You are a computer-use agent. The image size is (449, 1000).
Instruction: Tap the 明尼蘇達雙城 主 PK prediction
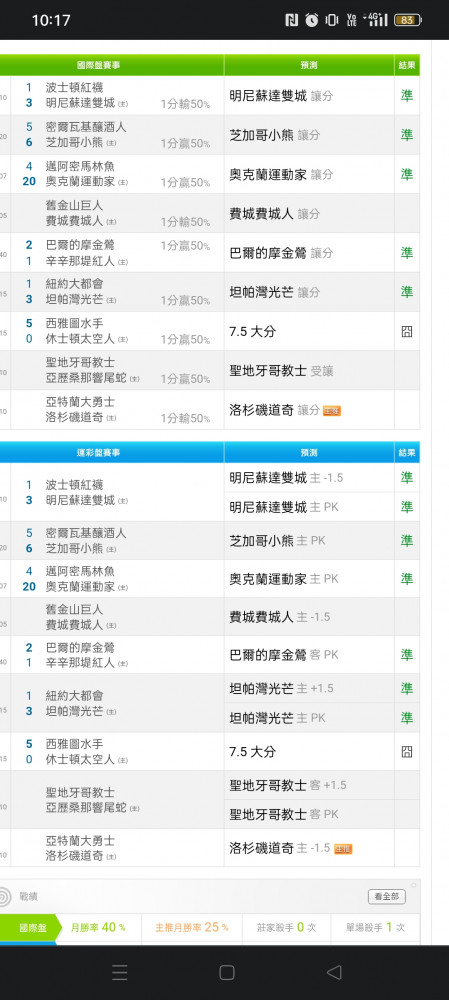(284, 507)
